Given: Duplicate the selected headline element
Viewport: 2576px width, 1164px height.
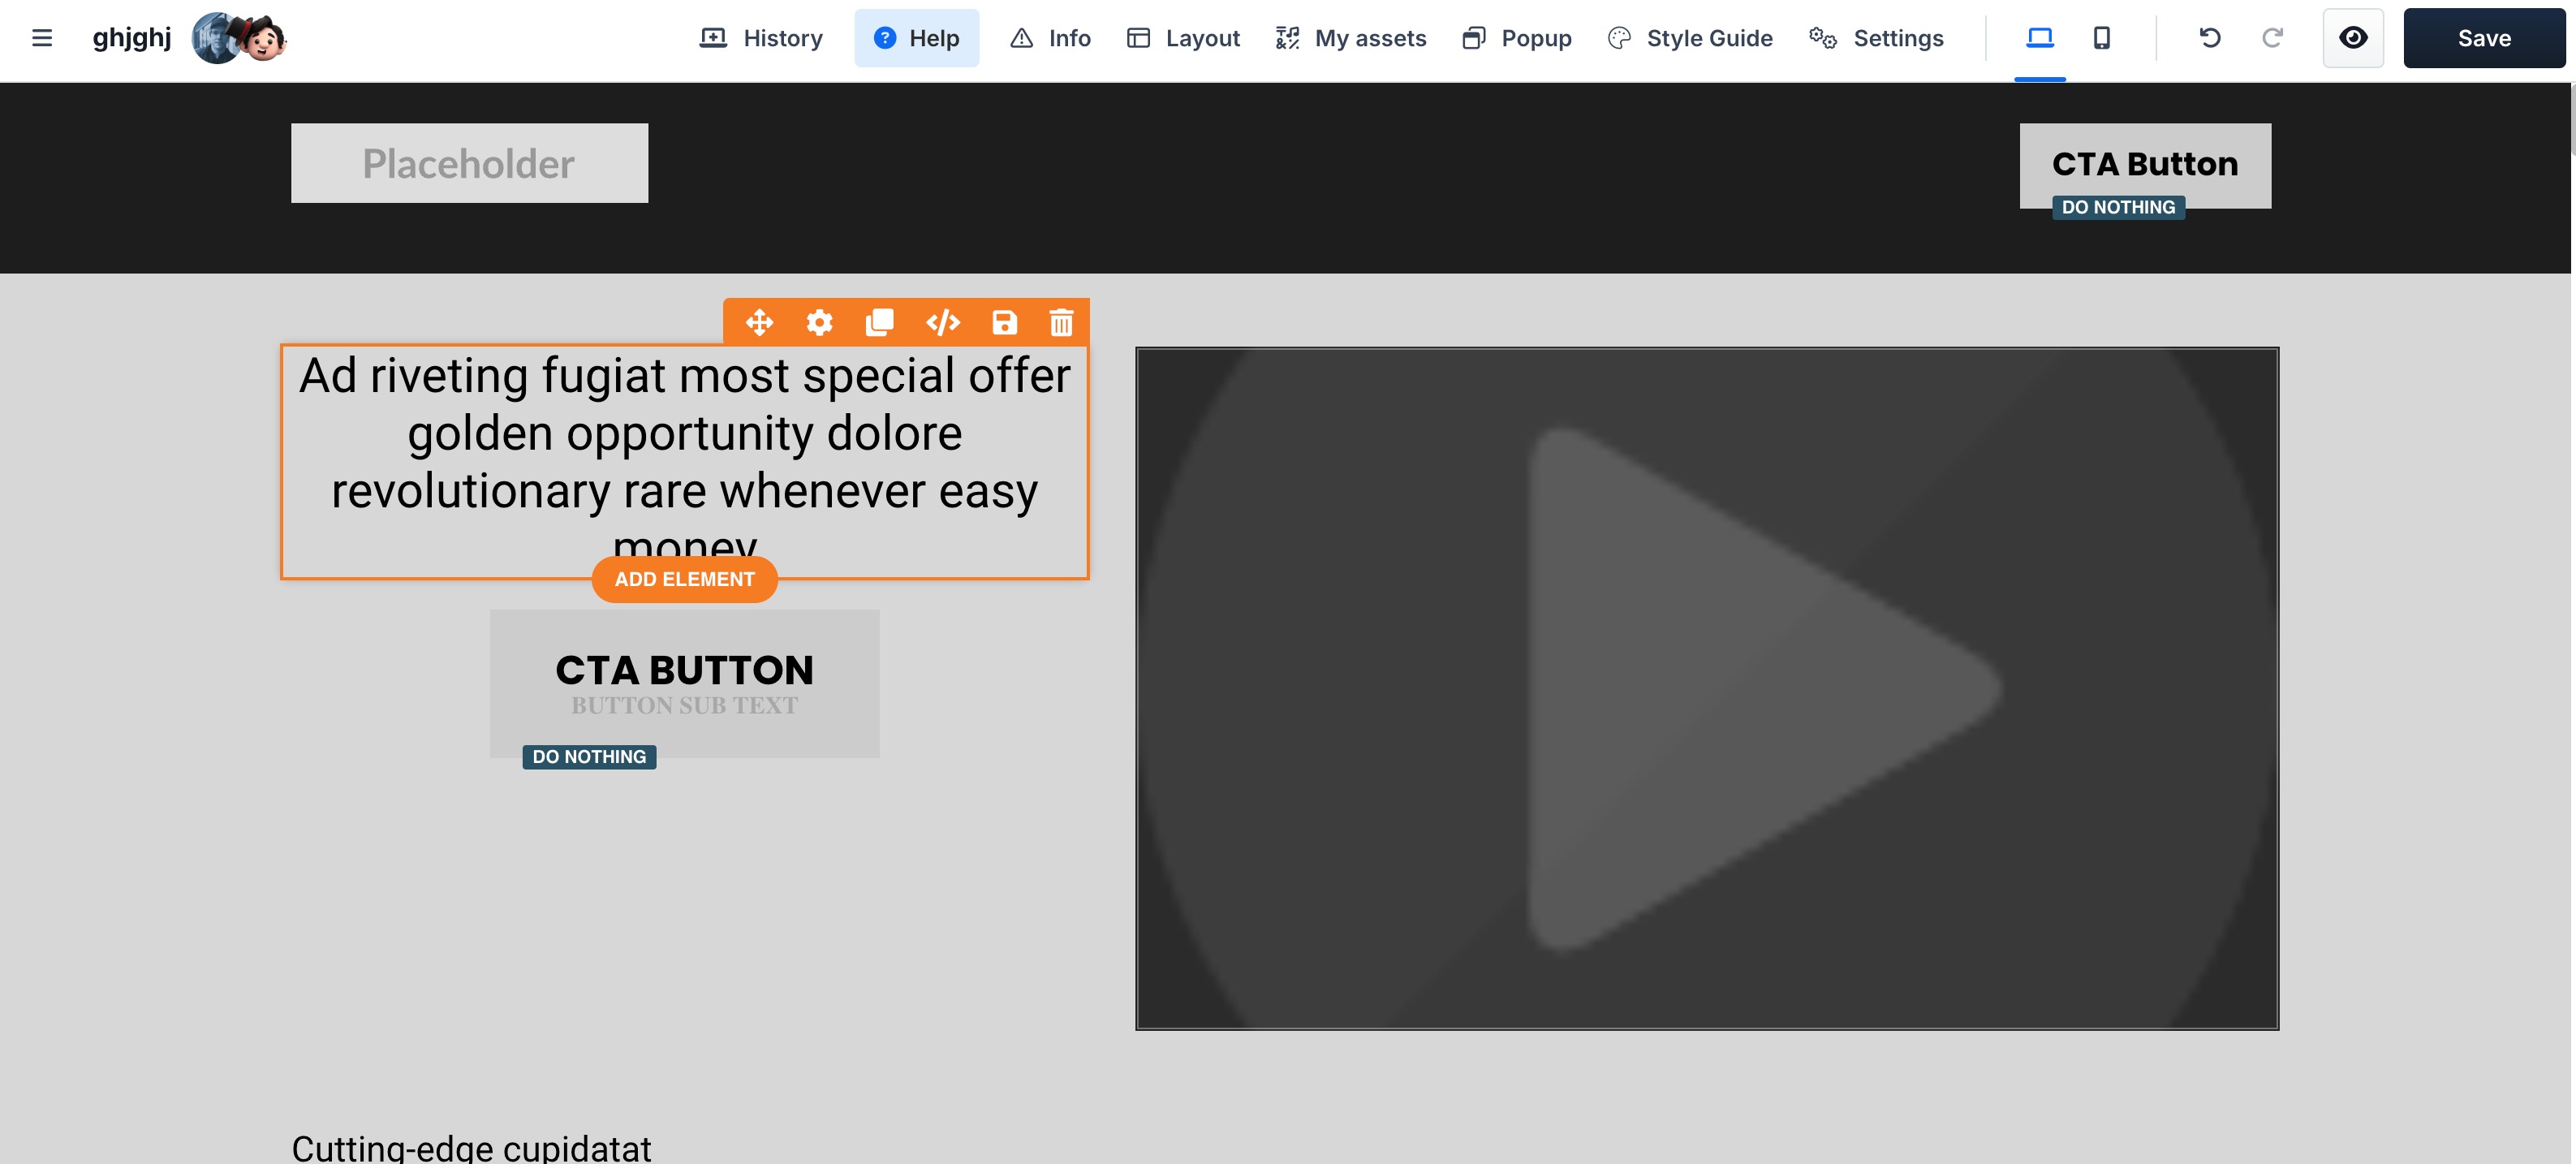Looking at the screenshot, I should tap(879, 322).
